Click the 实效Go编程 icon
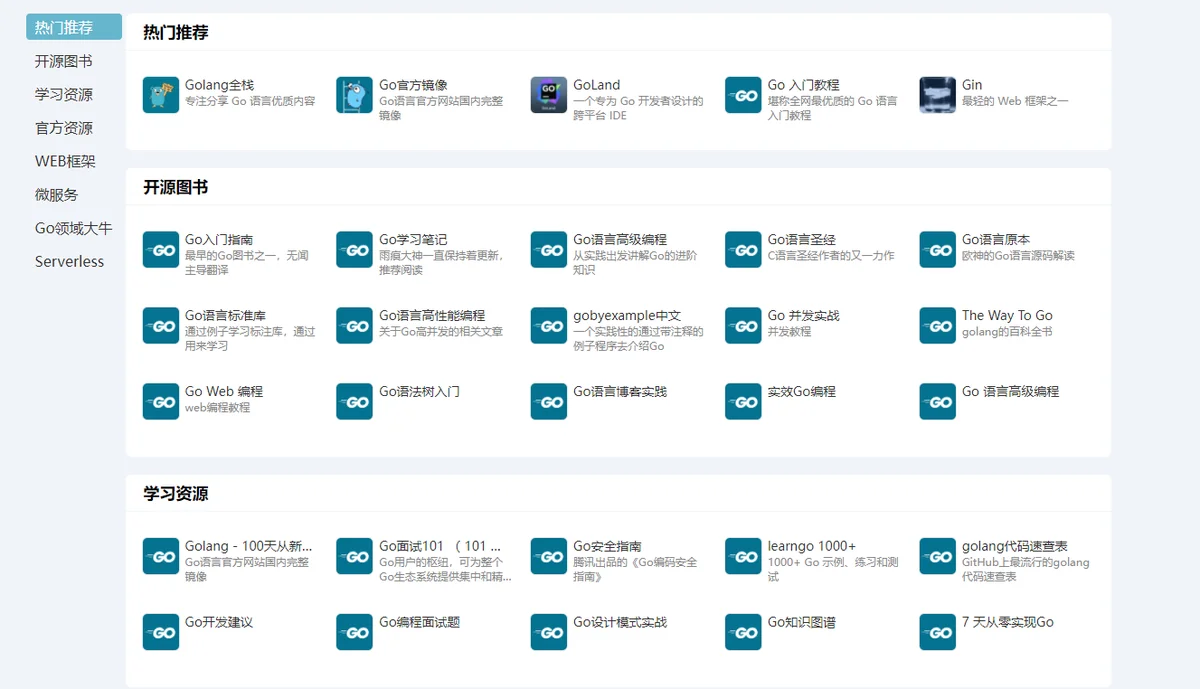Screen dimensions: 1200x689 click(x=743, y=402)
